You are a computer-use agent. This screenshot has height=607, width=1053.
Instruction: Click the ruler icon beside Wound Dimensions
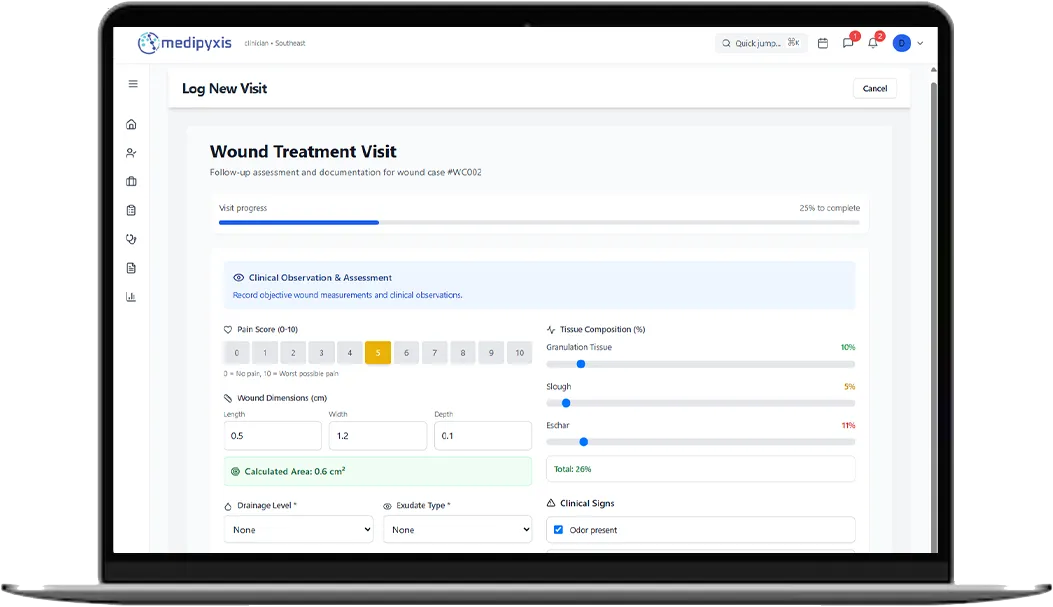228,398
